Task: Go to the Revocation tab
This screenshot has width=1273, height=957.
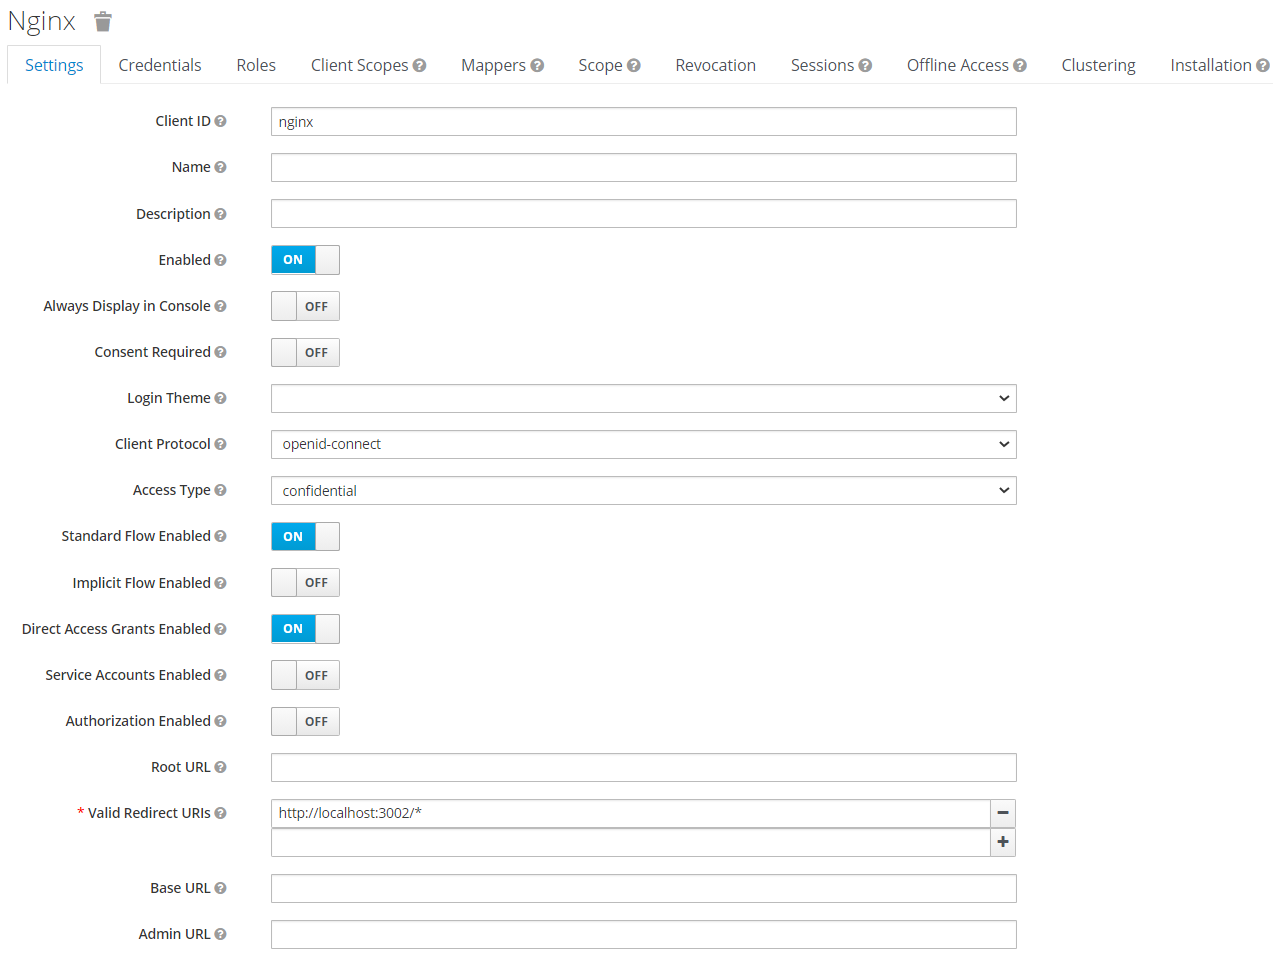Action: point(715,65)
